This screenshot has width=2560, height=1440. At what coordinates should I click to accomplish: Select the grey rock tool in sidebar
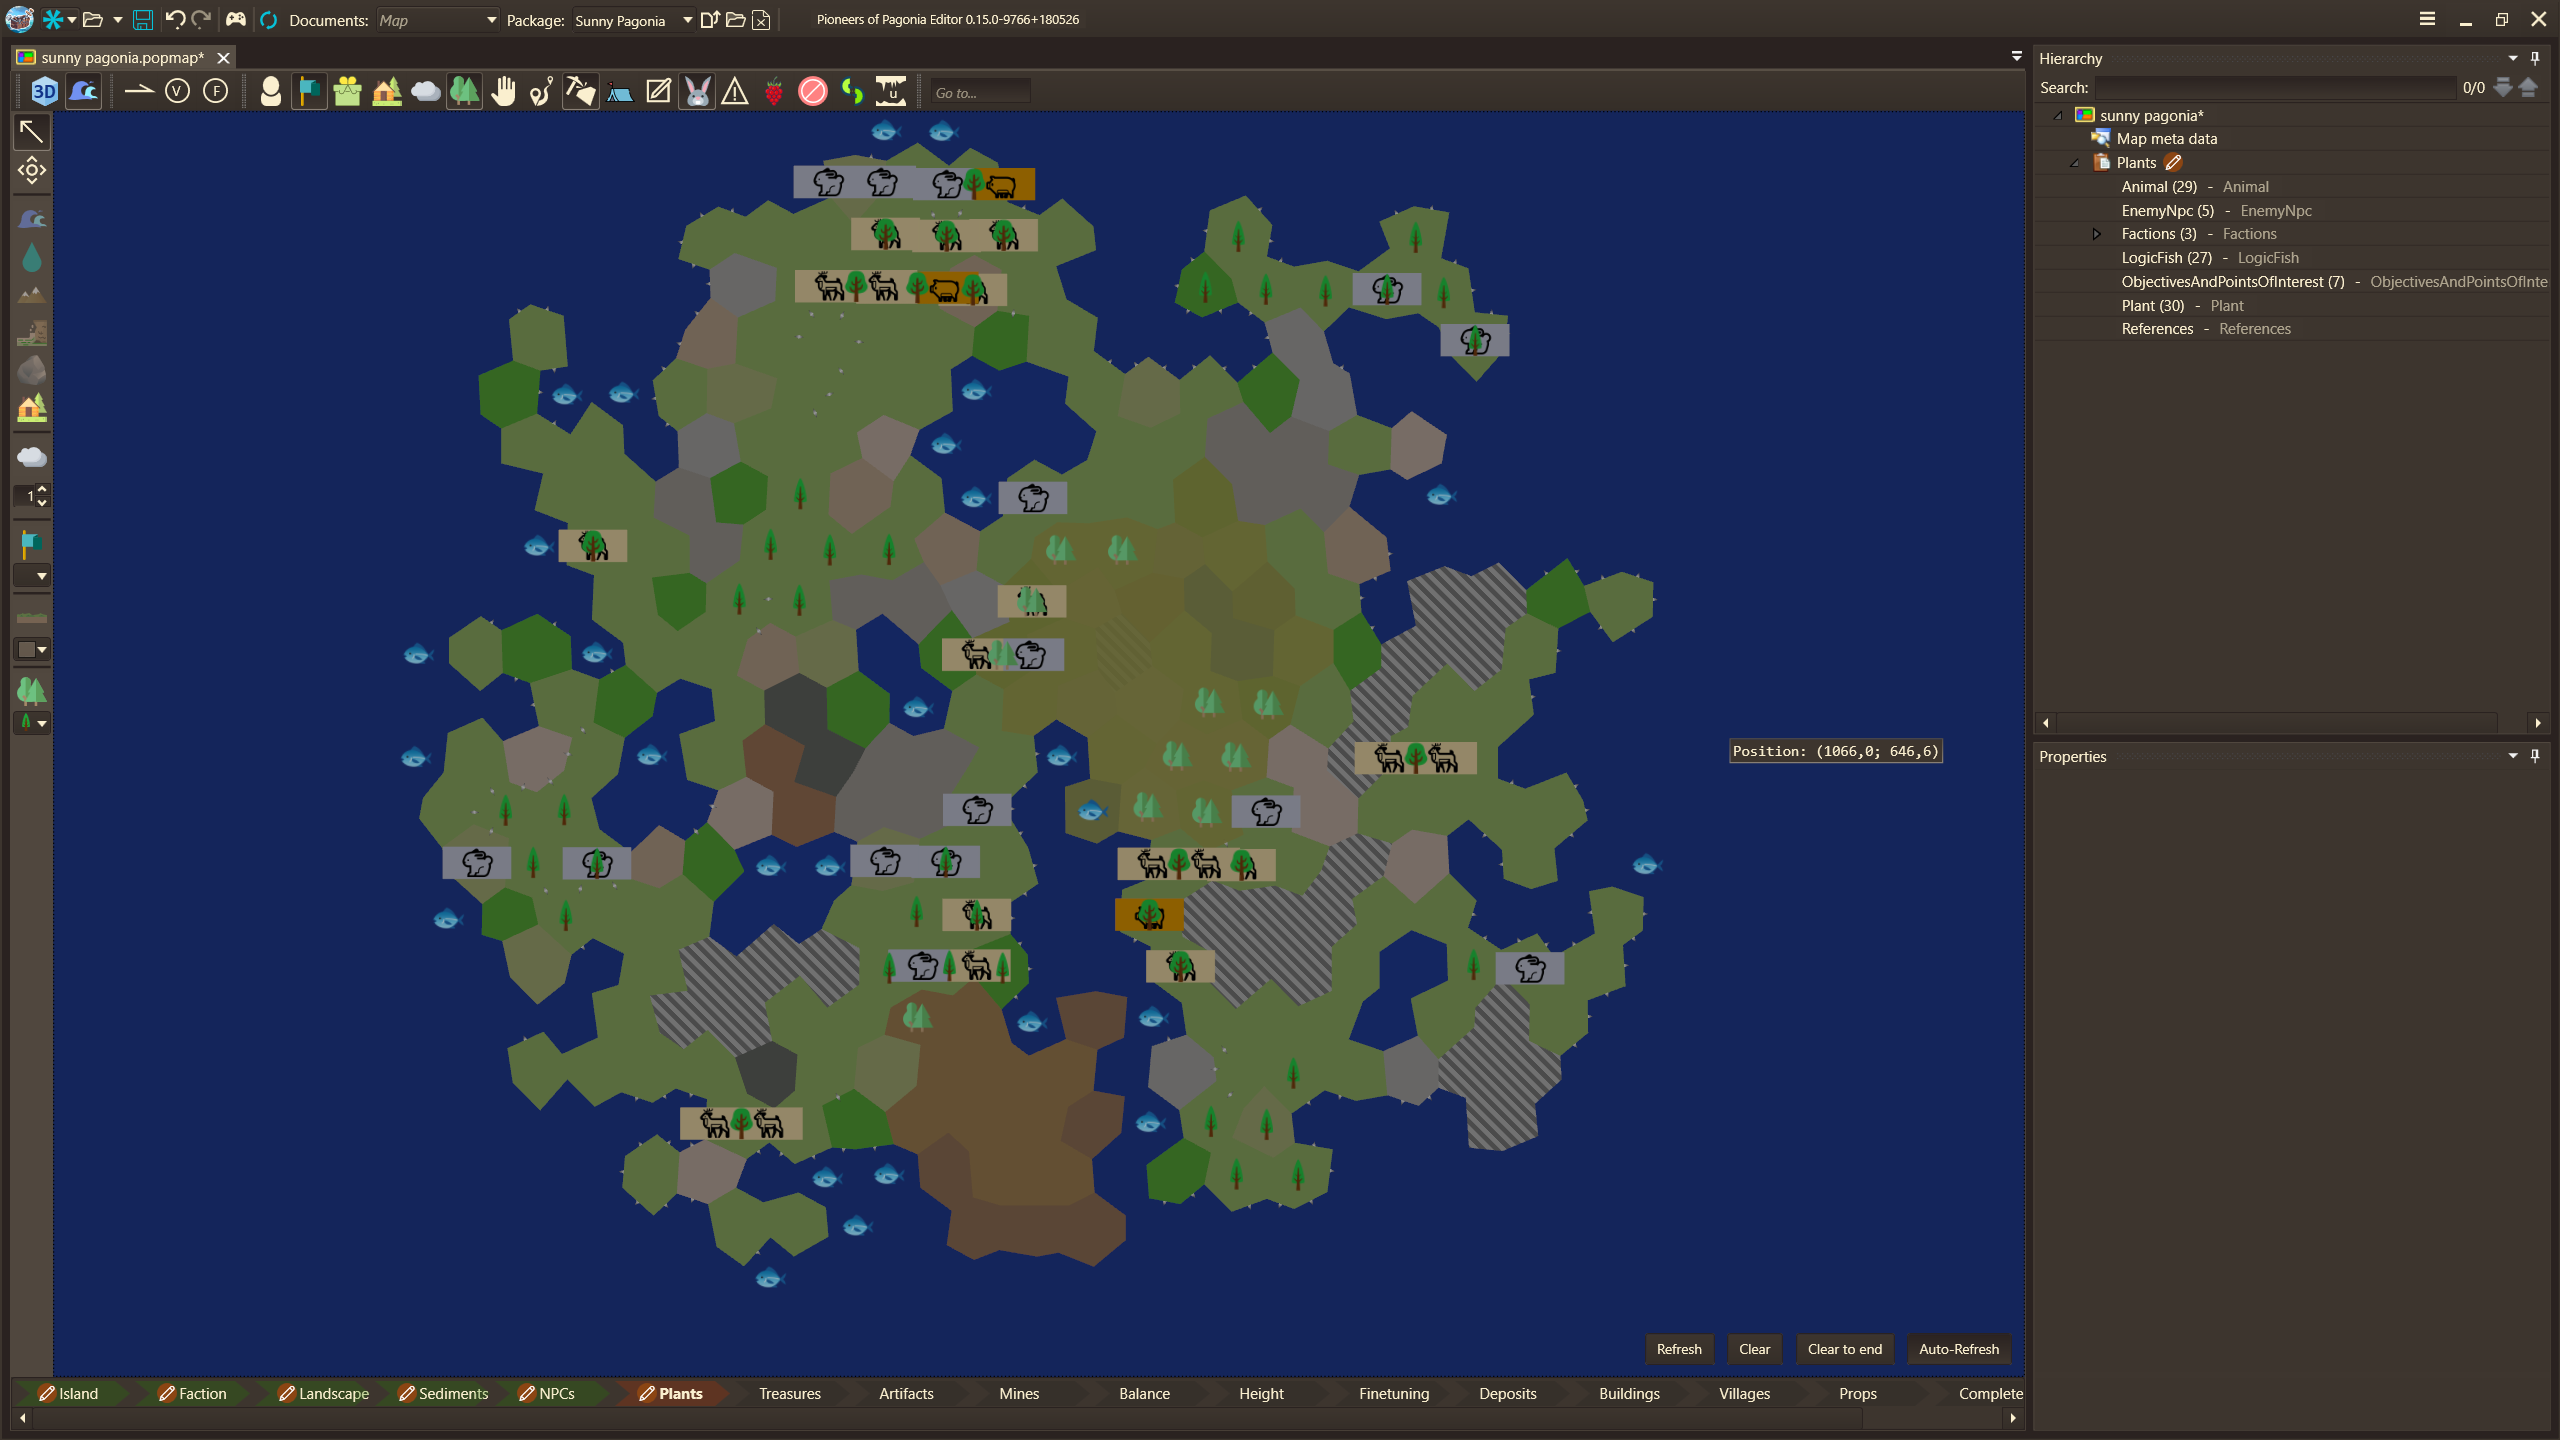[31, 371]
